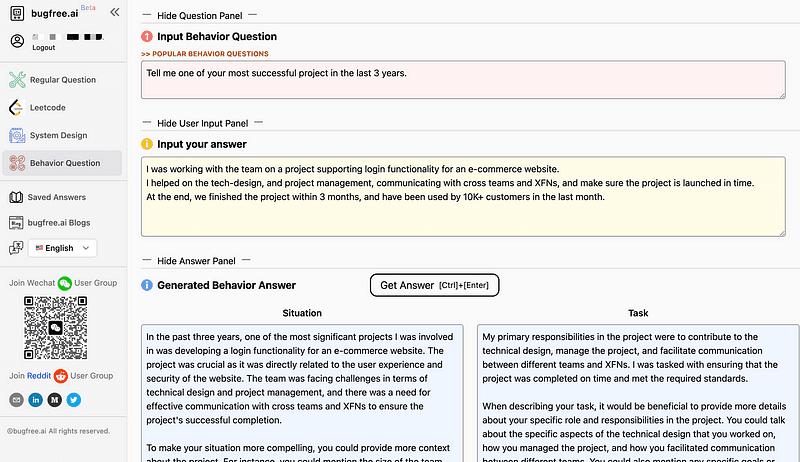Click the Situation column heading
800x462 pixels.
point(302,313)
